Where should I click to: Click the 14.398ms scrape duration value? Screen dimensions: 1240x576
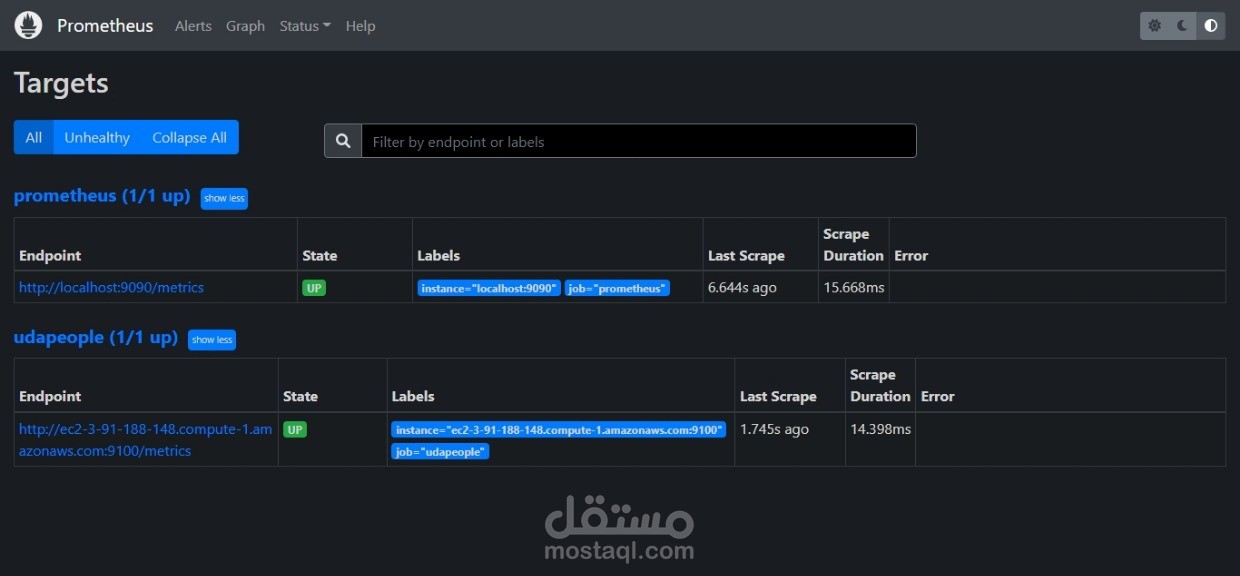[x=880, y=429]
